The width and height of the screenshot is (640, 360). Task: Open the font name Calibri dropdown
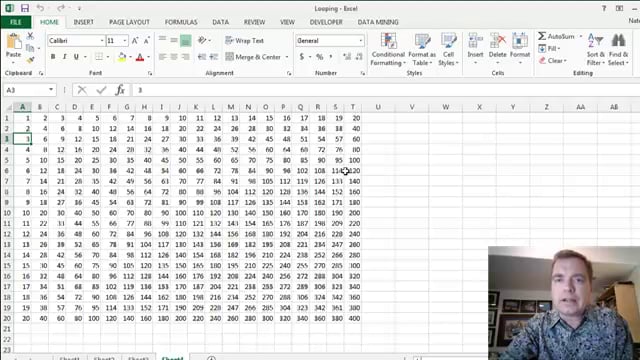point(102,41)
